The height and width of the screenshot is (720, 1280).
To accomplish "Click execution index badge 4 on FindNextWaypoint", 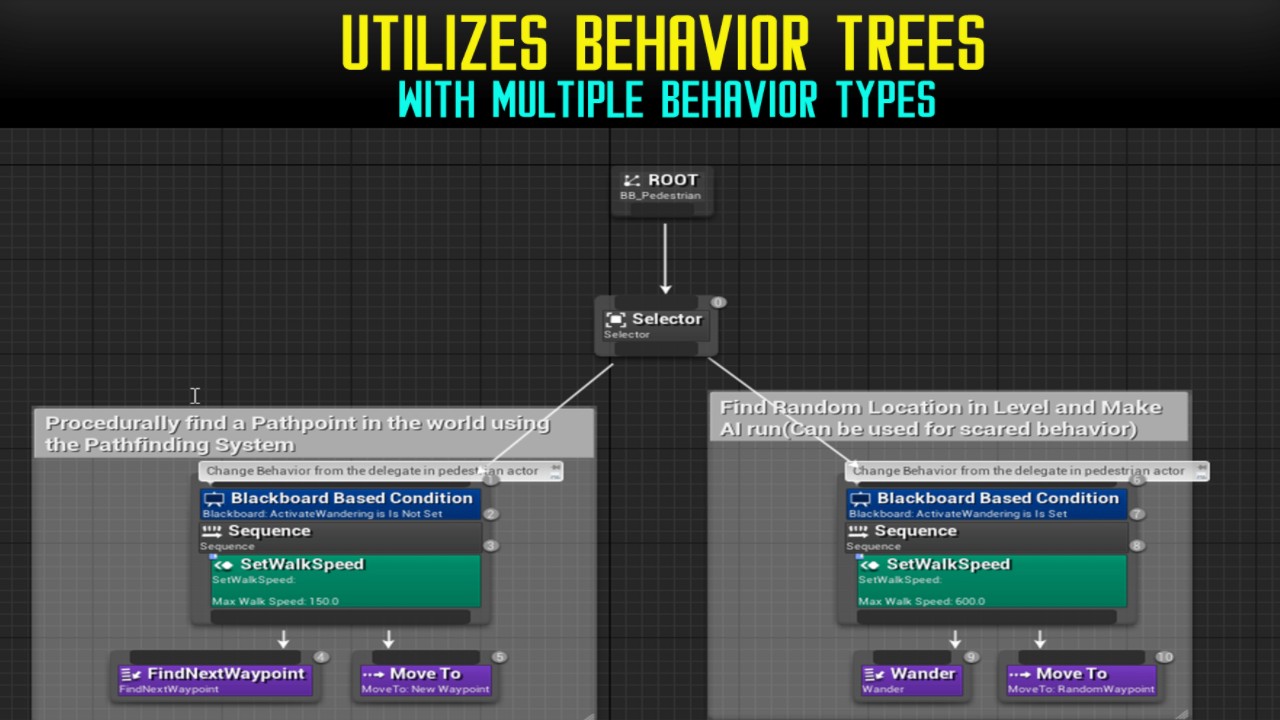I will coord(321,657).
